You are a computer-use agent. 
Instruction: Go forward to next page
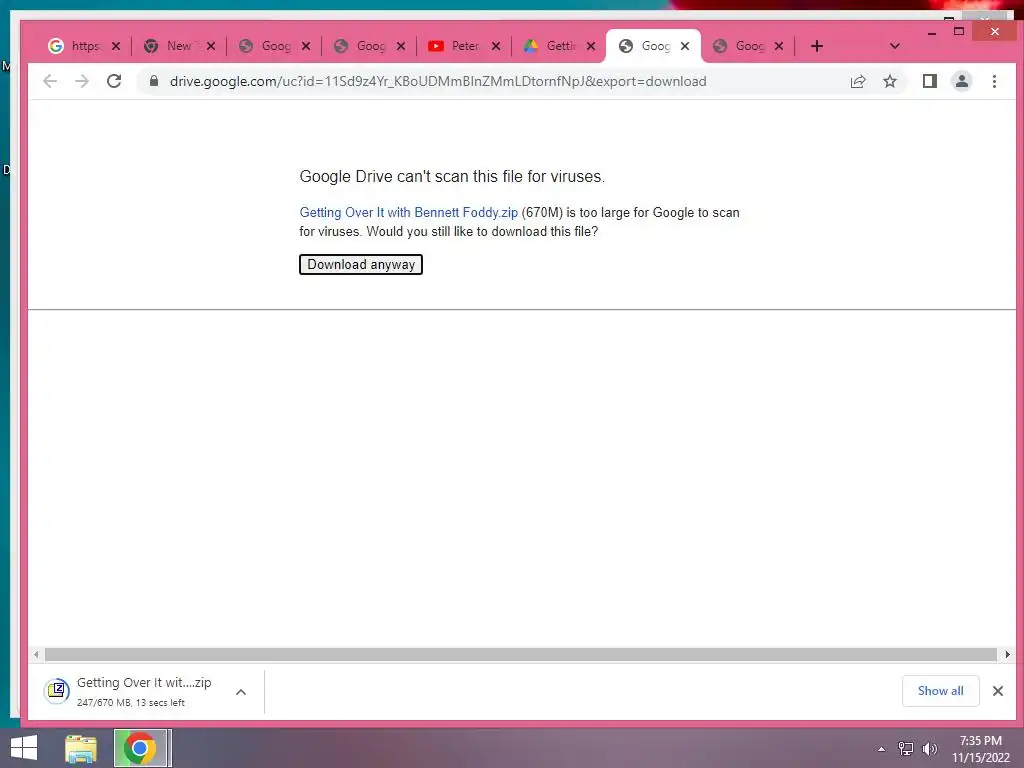coord(82,81)
